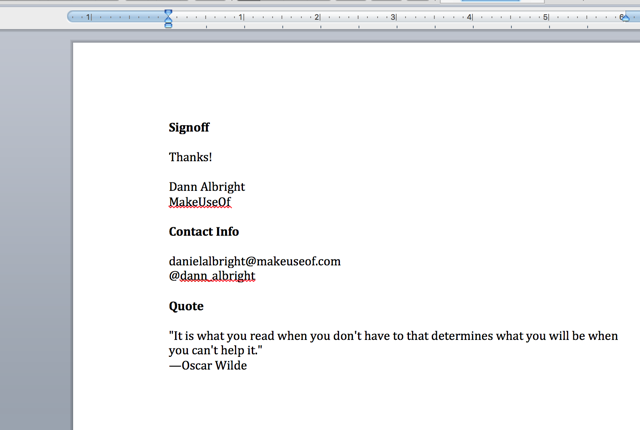The image size is (640, 430).
Task: Click the danielalbright@makeuseof.com email text
Action: pyautogui.click(x=255, y=262)
